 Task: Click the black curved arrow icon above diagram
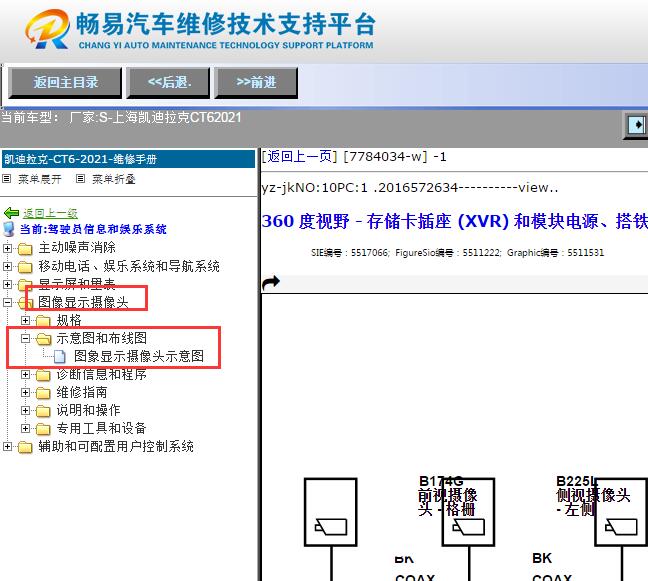pyautogui.click(x=271, y=283)
